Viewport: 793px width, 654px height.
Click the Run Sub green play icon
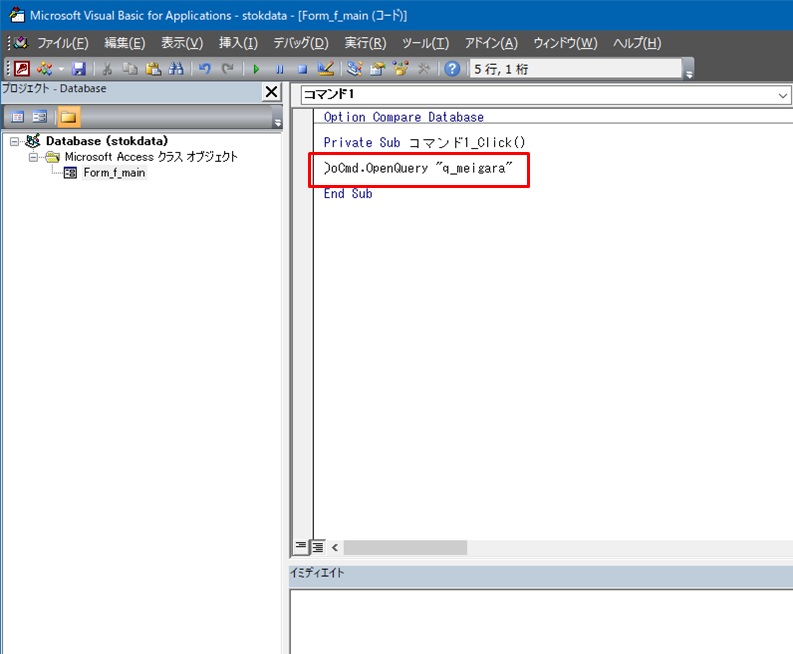(256, 69)
